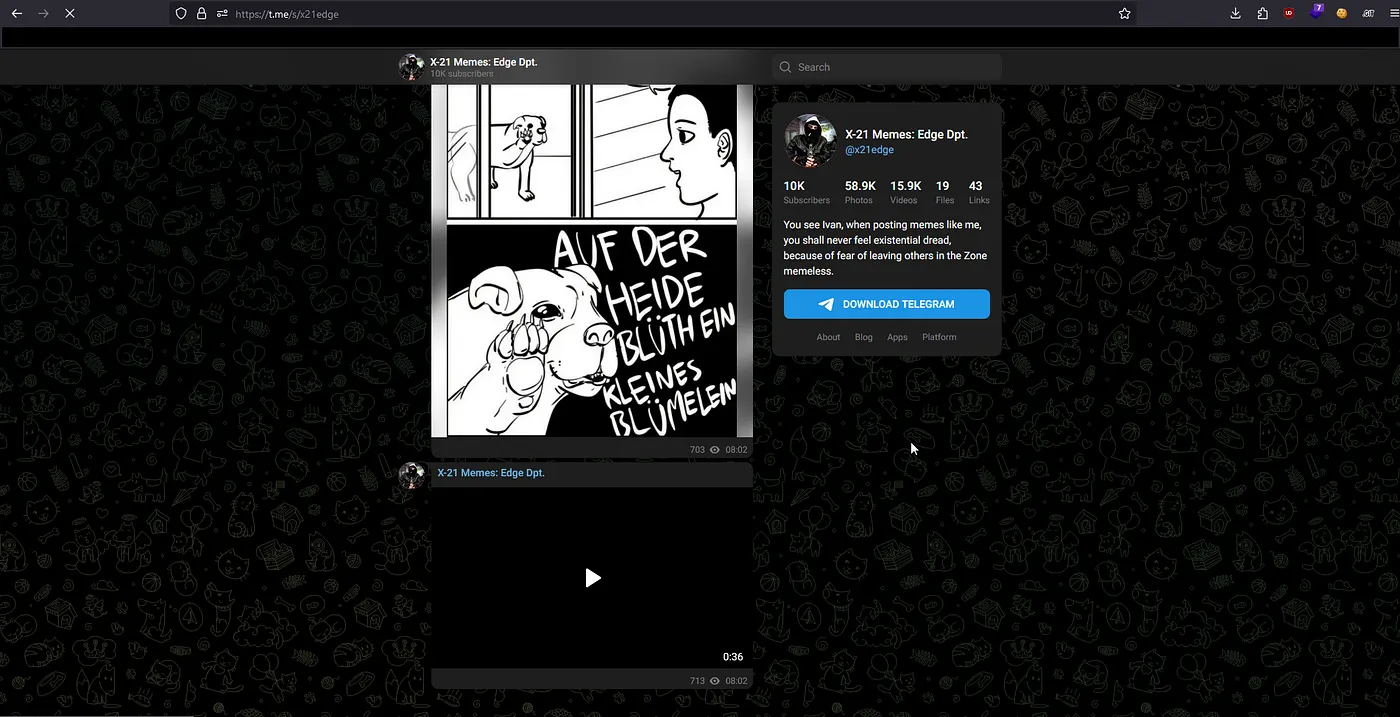Click the 0:36 video duration label
The width and height of the screenshot is (1400, 717).
[x=733, y=657]
